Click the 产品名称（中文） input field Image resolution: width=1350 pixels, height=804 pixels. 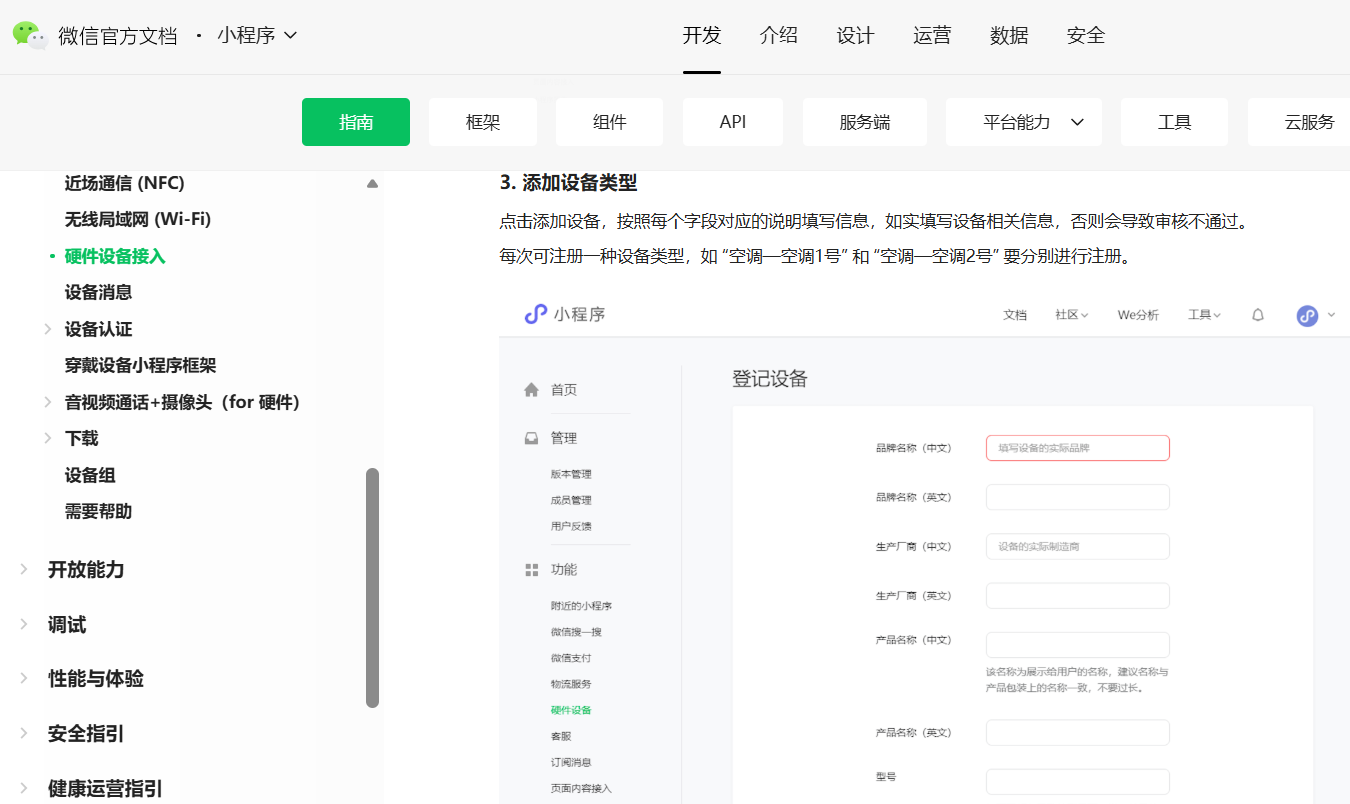click(1078, 645)
